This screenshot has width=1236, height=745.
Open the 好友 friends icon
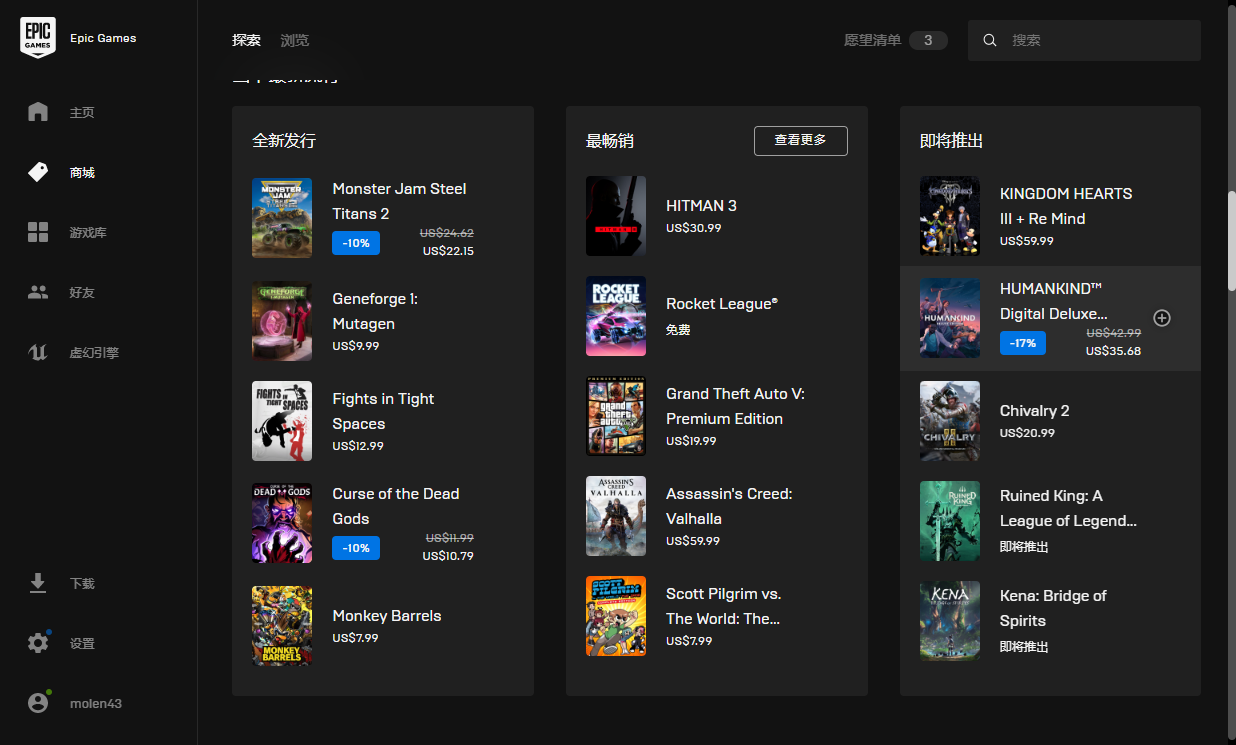pyautogui.click(x=38, y=292)
